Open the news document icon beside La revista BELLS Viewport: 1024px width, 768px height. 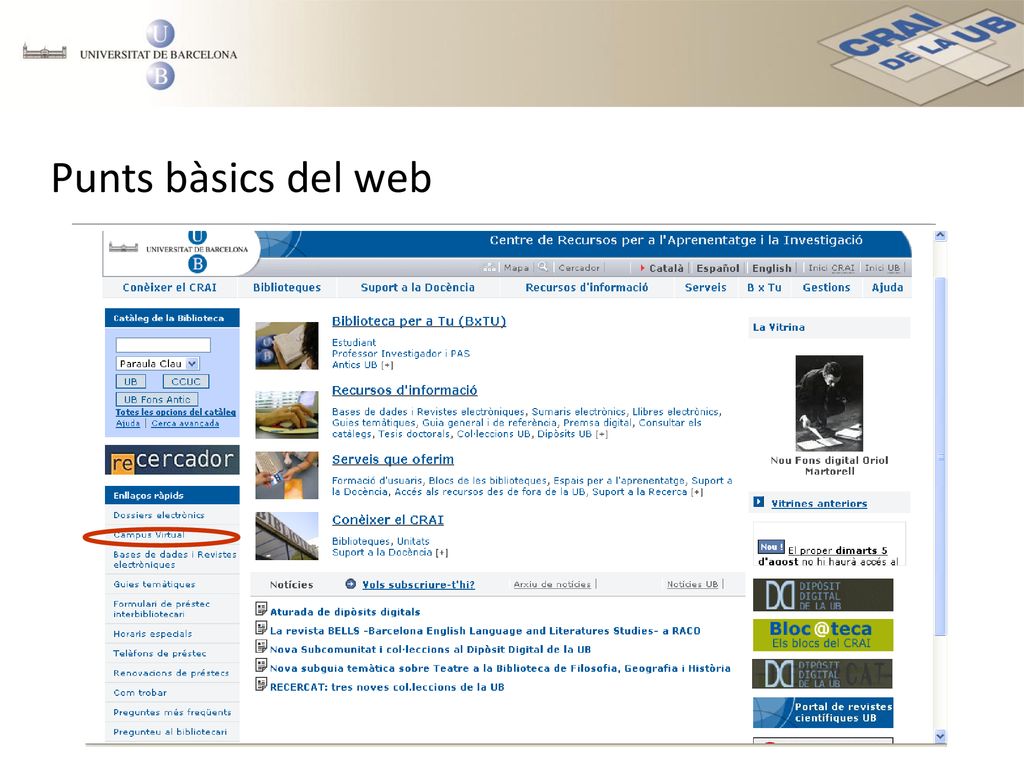(x=261, y=629)
